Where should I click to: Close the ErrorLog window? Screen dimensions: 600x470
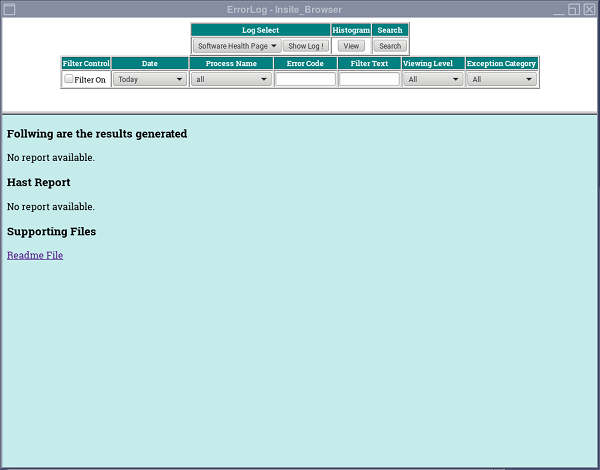pyautogui.click(x=589, y=8)
